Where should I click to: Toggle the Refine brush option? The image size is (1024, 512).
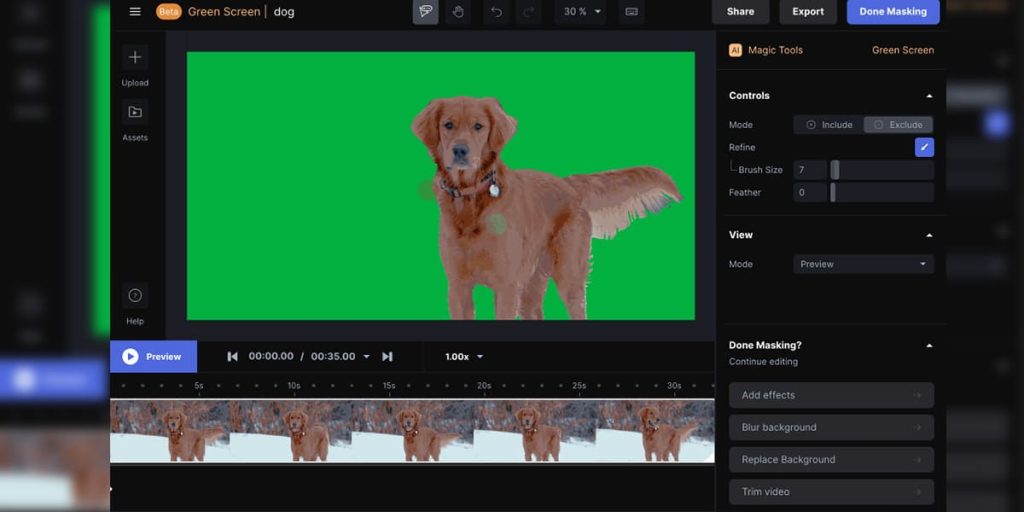tap(924, 147)
